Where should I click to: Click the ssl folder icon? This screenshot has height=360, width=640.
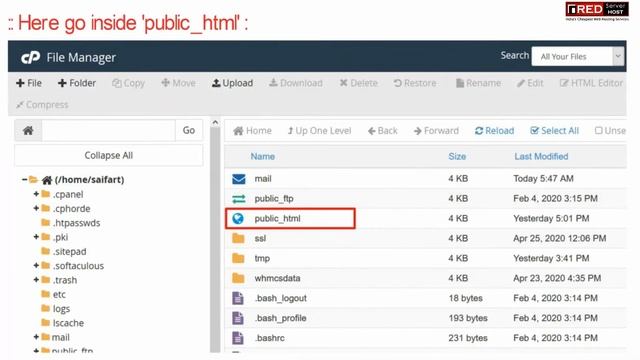point(238,238)
